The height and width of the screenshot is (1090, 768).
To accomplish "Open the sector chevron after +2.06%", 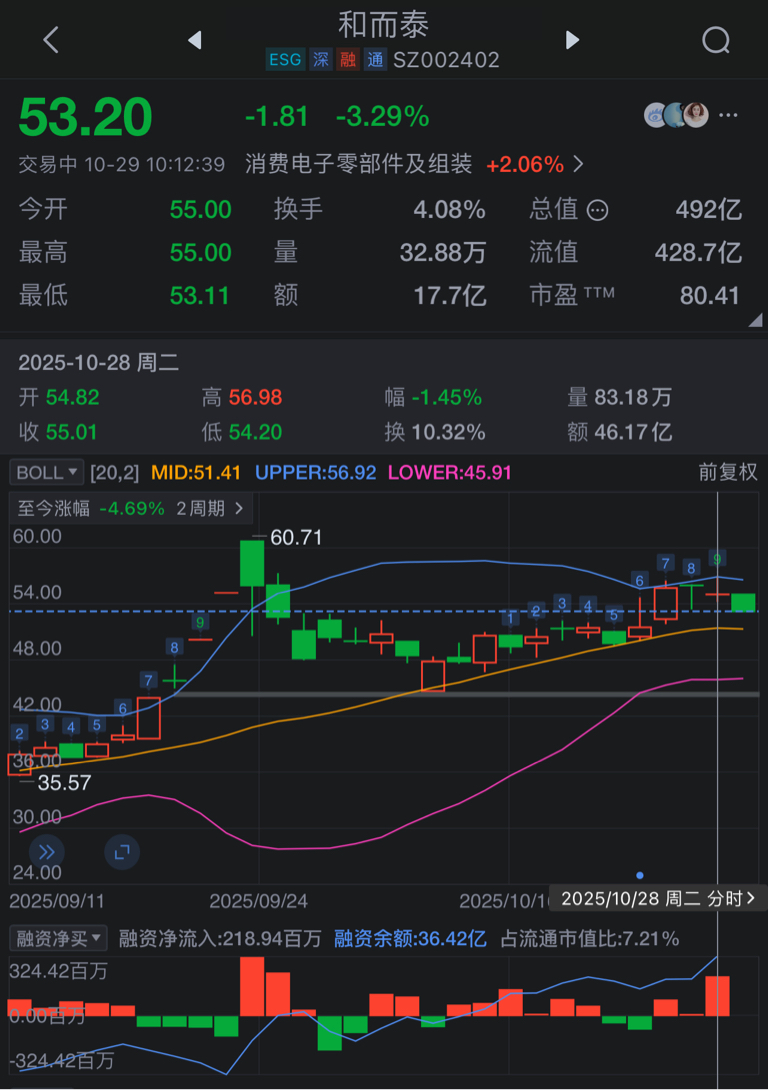I will (578, 165).
